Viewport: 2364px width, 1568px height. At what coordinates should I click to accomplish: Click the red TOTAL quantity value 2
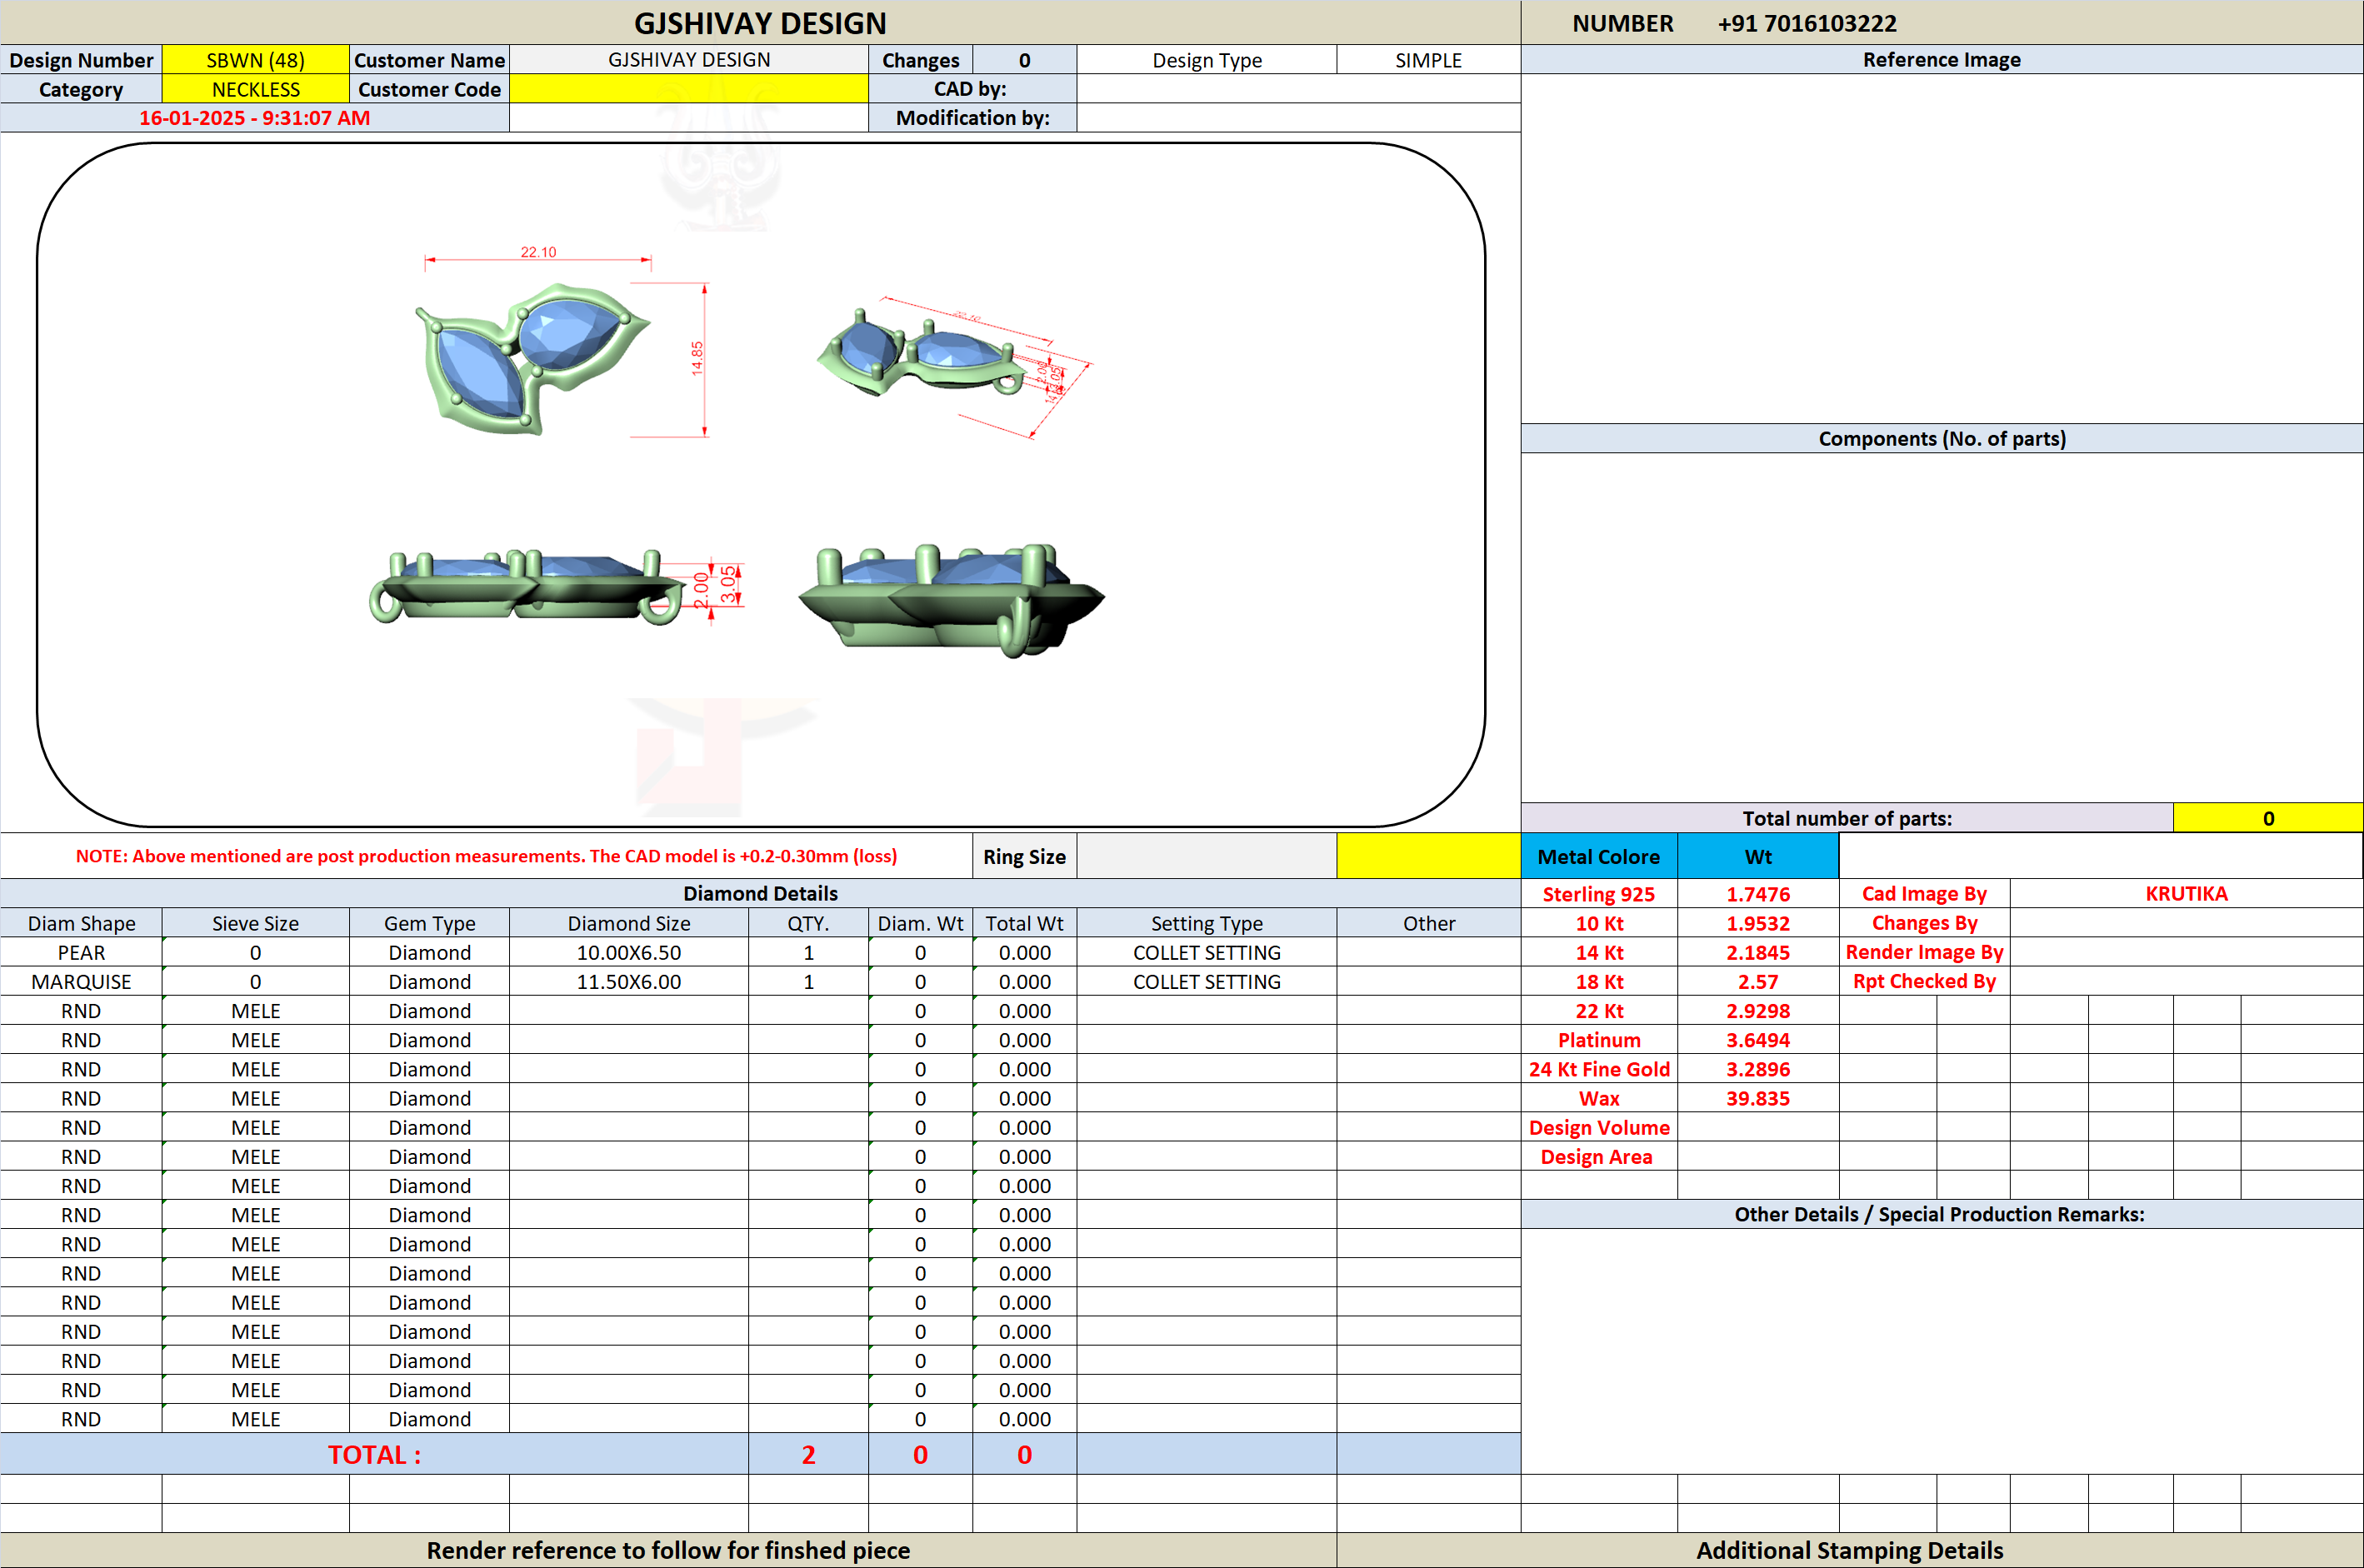pyautogui.click(x=808, y=1454)
